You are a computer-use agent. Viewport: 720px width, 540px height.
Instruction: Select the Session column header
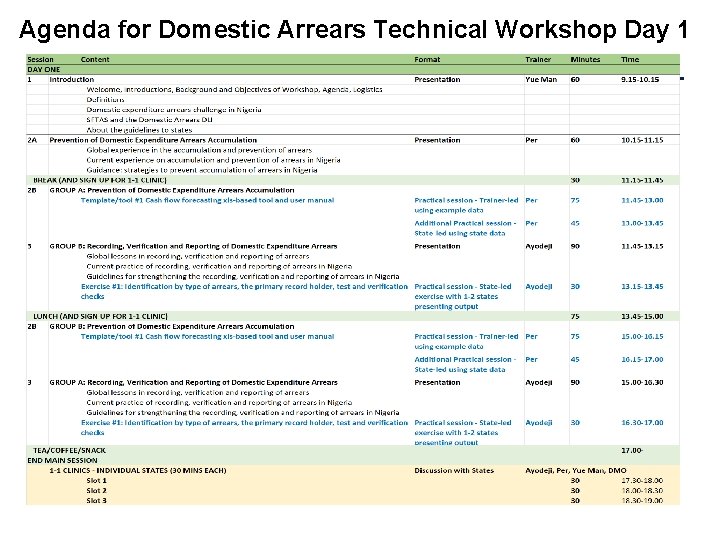click(40, 59)
